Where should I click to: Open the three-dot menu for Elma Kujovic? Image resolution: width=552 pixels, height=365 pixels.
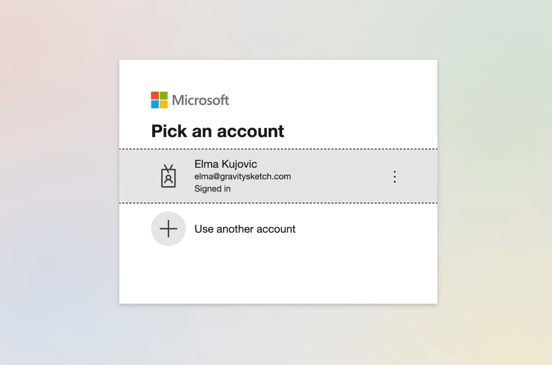tap(395, 176)
